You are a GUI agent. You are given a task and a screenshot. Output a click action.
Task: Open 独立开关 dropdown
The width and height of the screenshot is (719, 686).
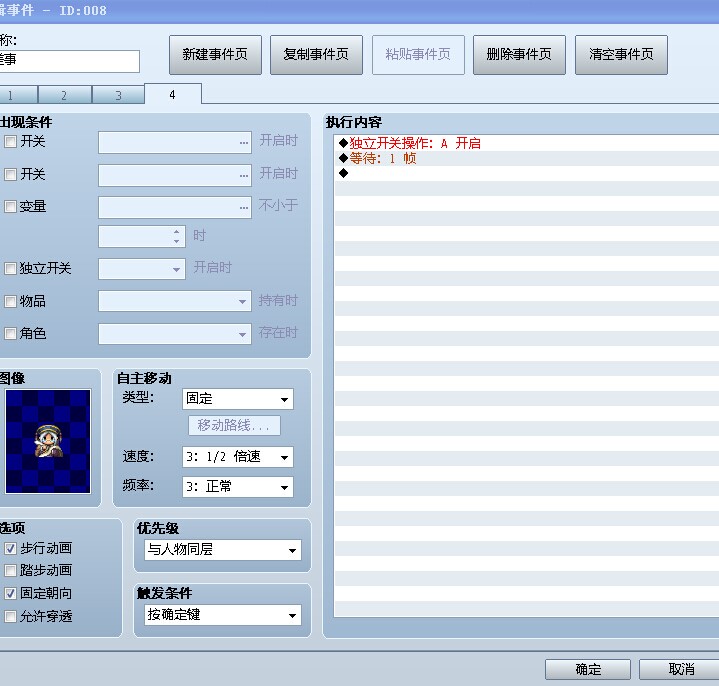pos(142,269)
